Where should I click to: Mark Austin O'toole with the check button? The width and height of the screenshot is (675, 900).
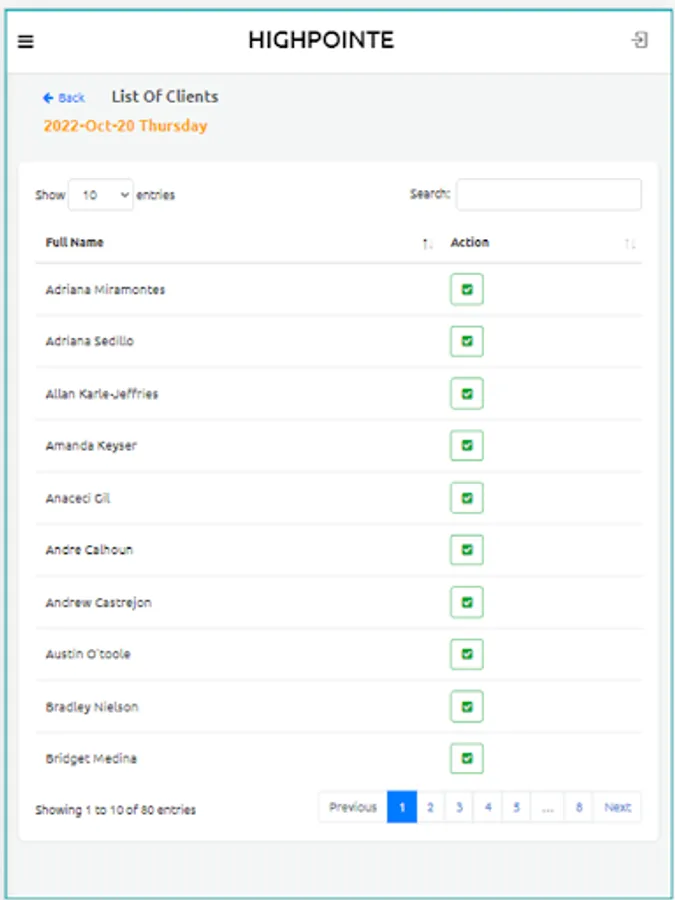[x=467, y=655]
